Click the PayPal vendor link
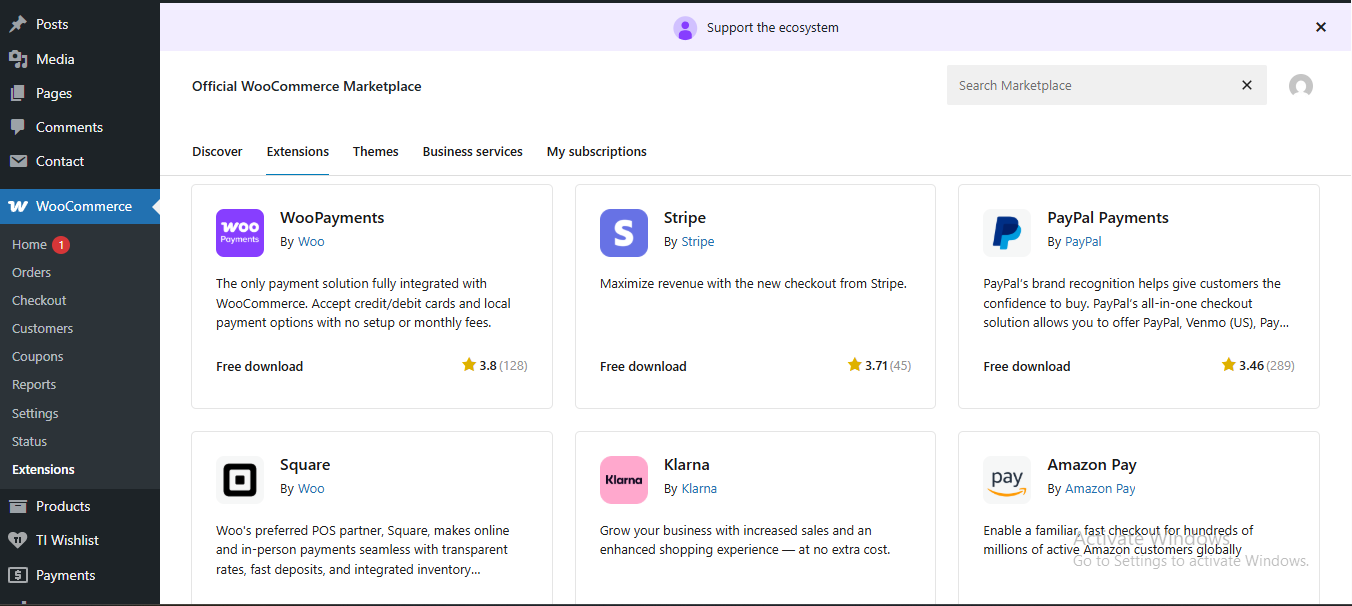Screen dimensions: 1352x606 coord(1083,242)
